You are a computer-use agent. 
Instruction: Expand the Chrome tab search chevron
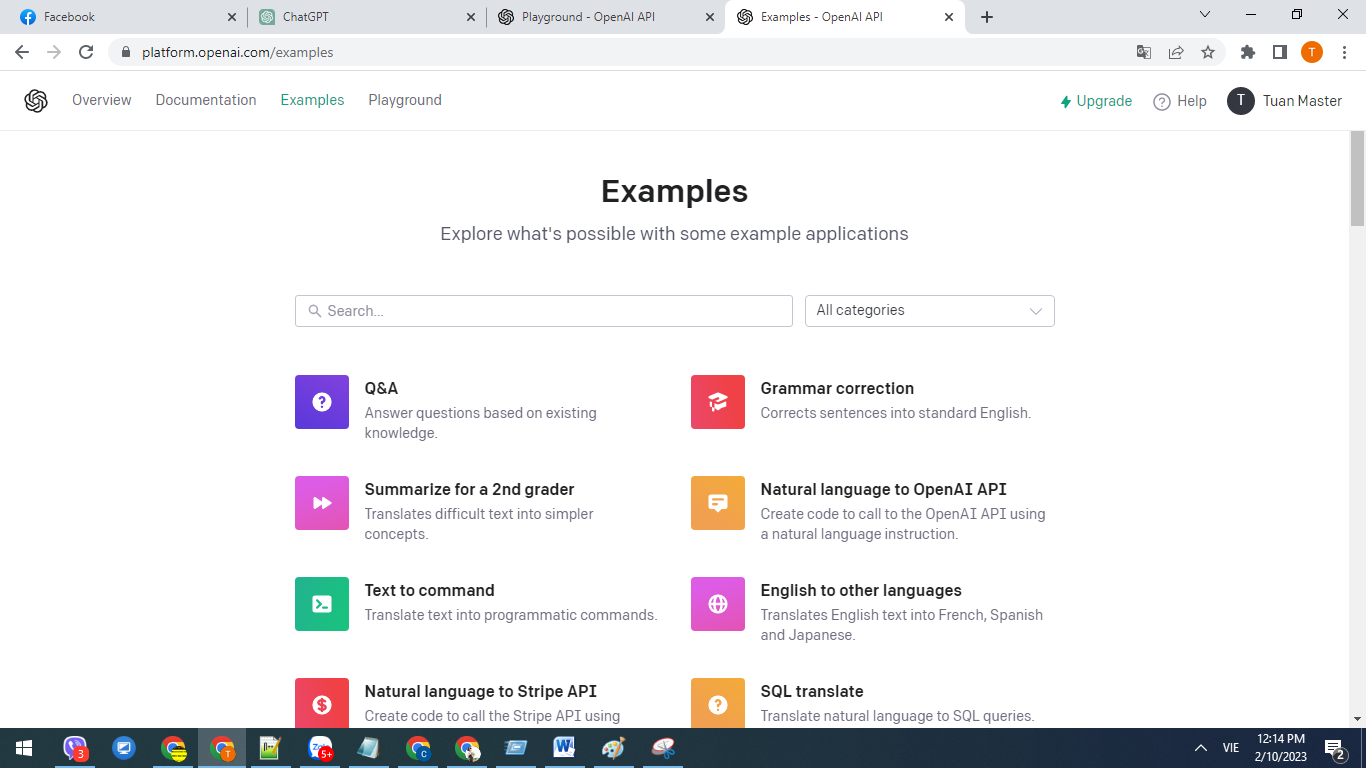click(1205, 15)
